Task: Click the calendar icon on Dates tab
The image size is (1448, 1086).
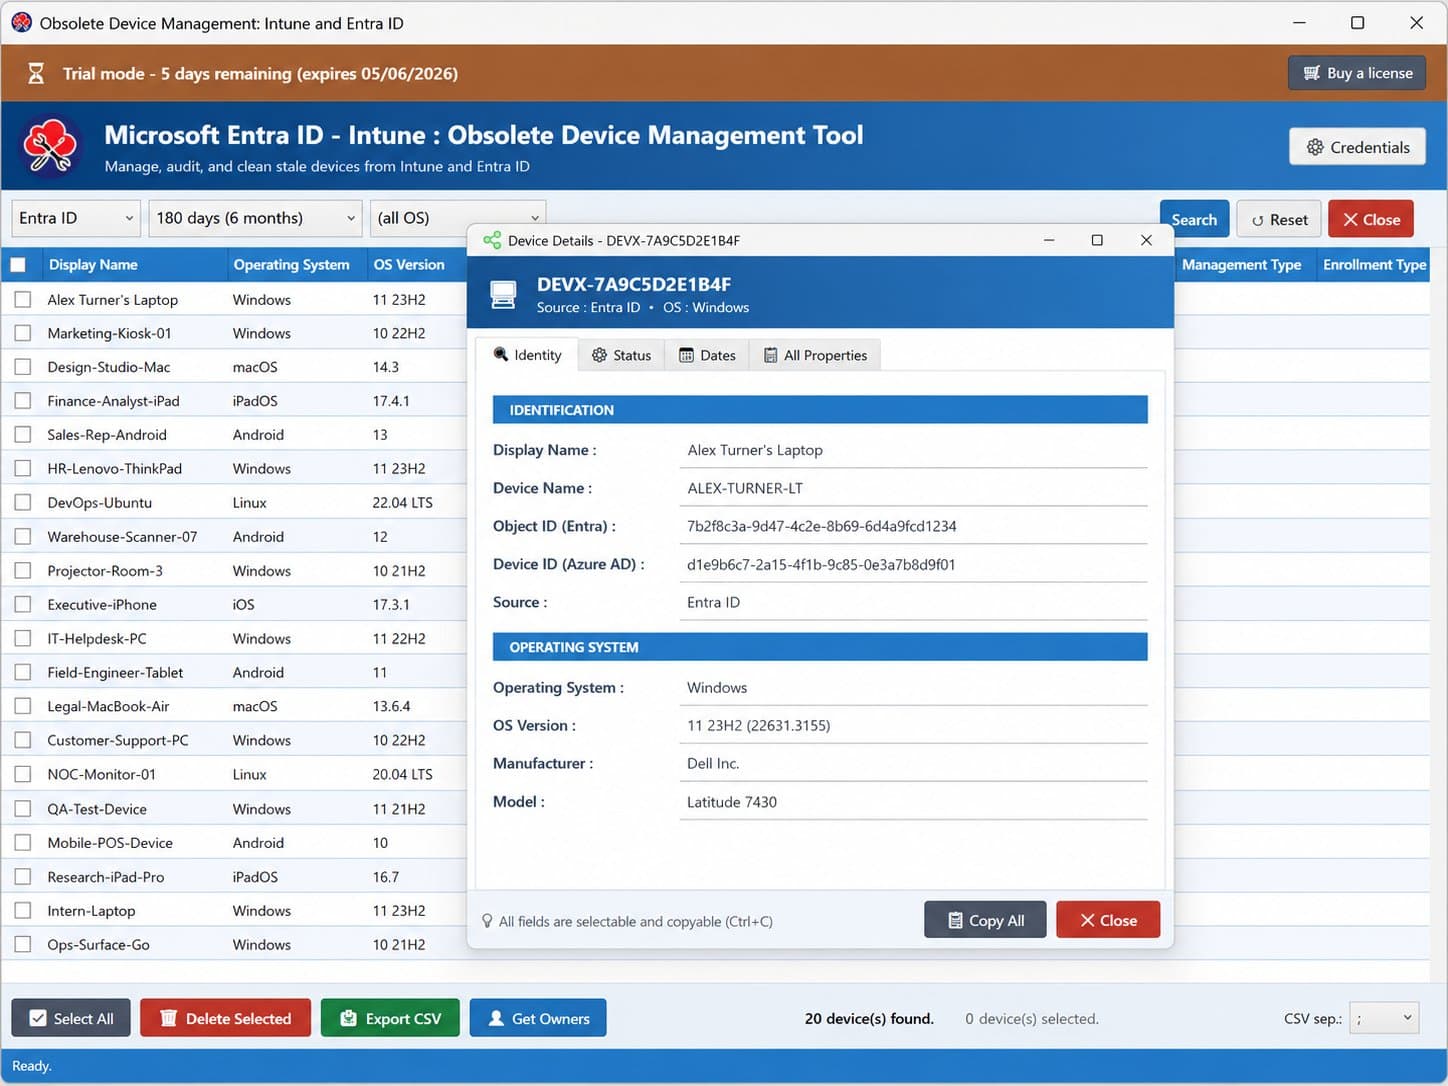Action: pos(686,355)
